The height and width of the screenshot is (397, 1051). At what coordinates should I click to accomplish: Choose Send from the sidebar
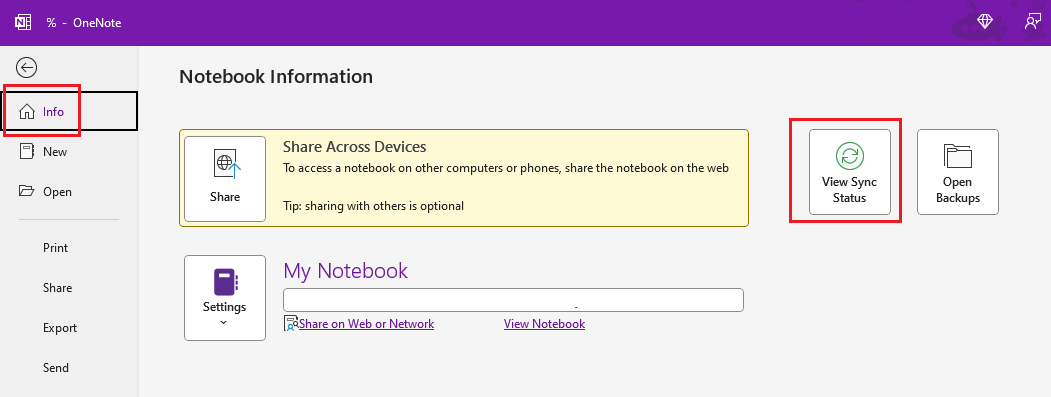pos(56,367)
